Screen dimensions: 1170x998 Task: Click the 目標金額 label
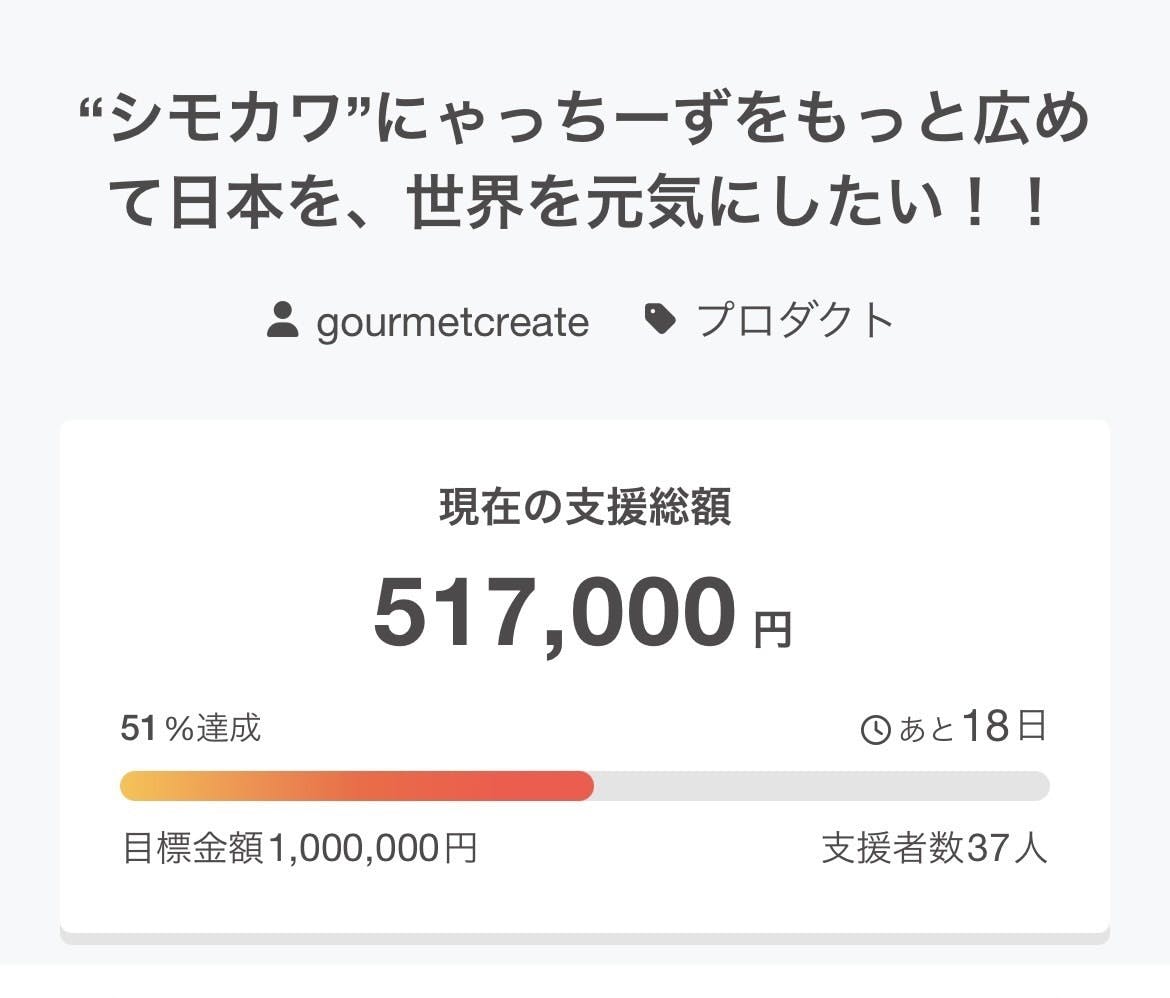pos(193,849)
